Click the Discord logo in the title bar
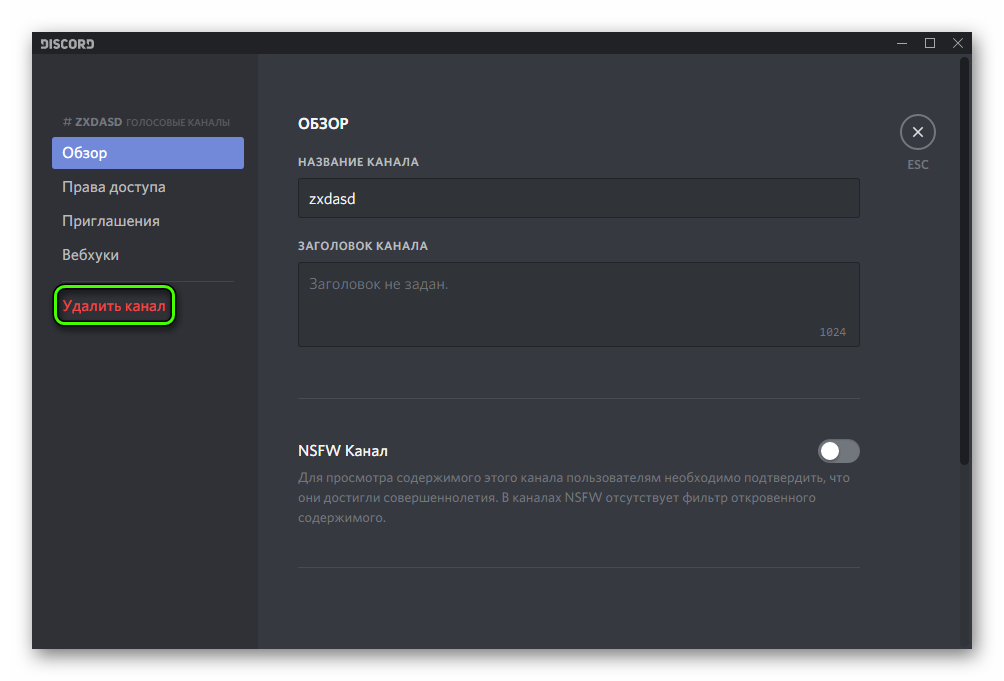This screenshot has height=681, width=1004. pyautogui.click(x=67, y=44)
